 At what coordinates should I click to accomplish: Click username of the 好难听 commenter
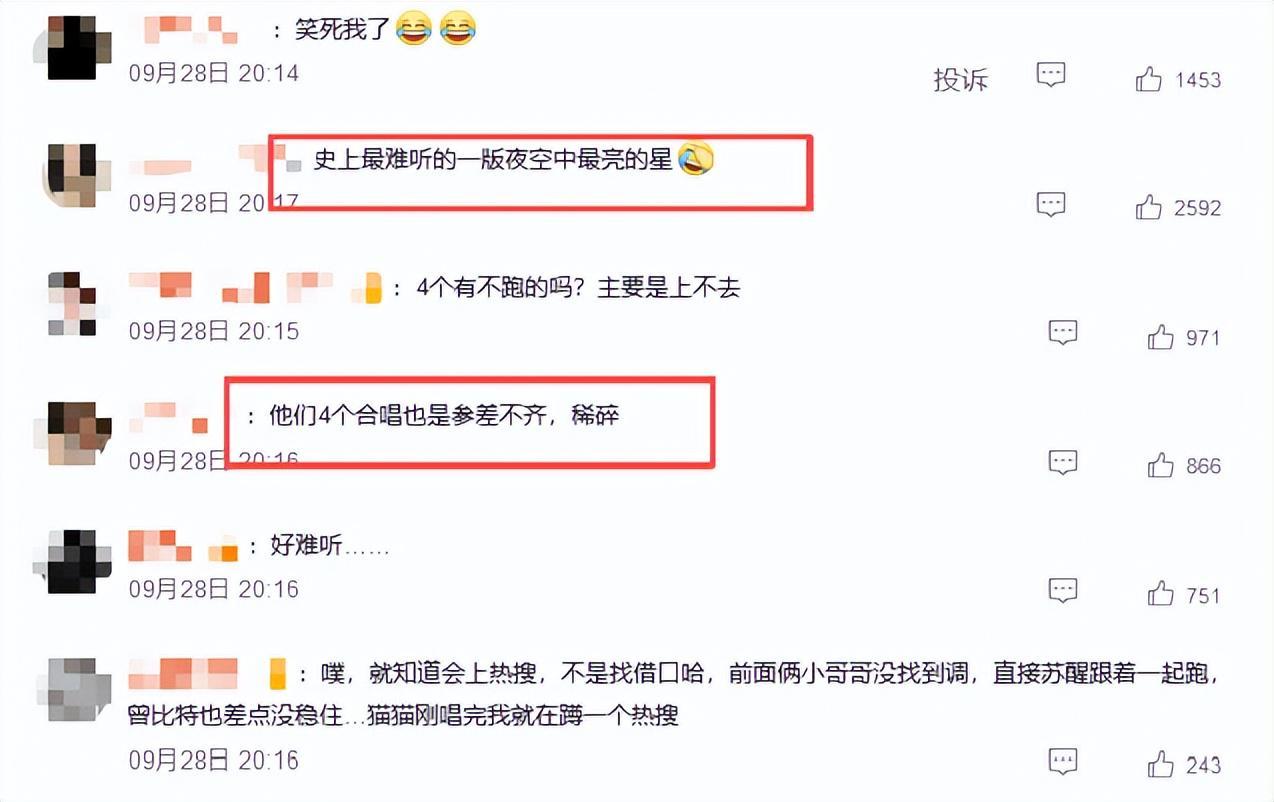pos(184,547)
